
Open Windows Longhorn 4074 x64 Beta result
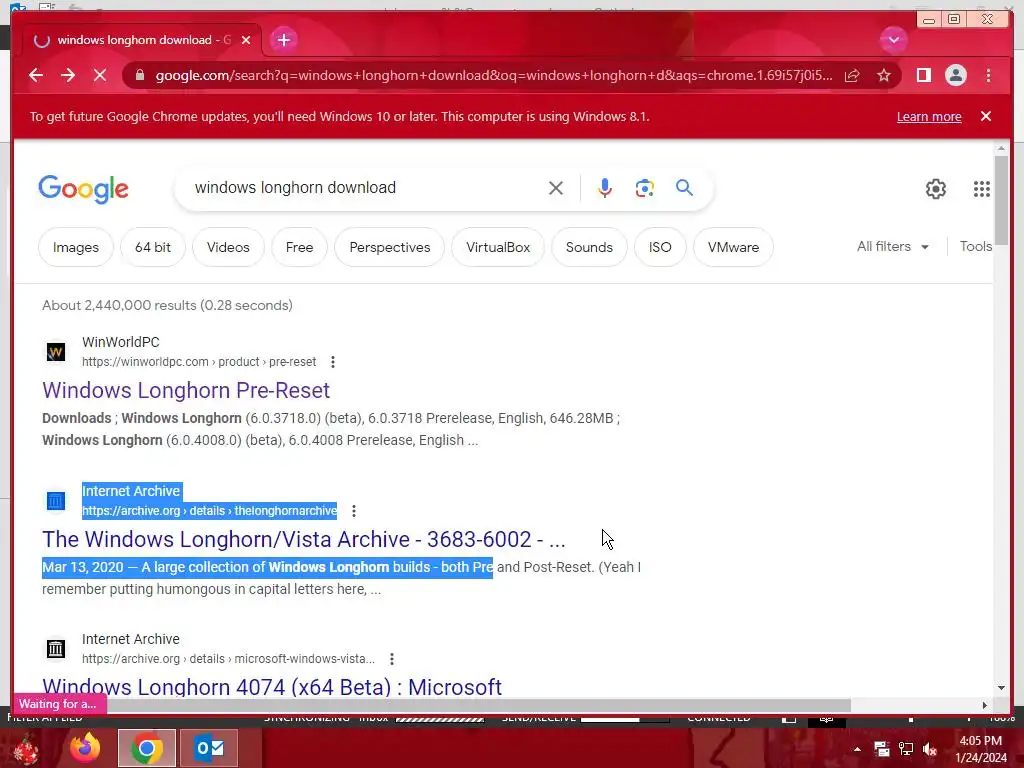tap(272, 686)
